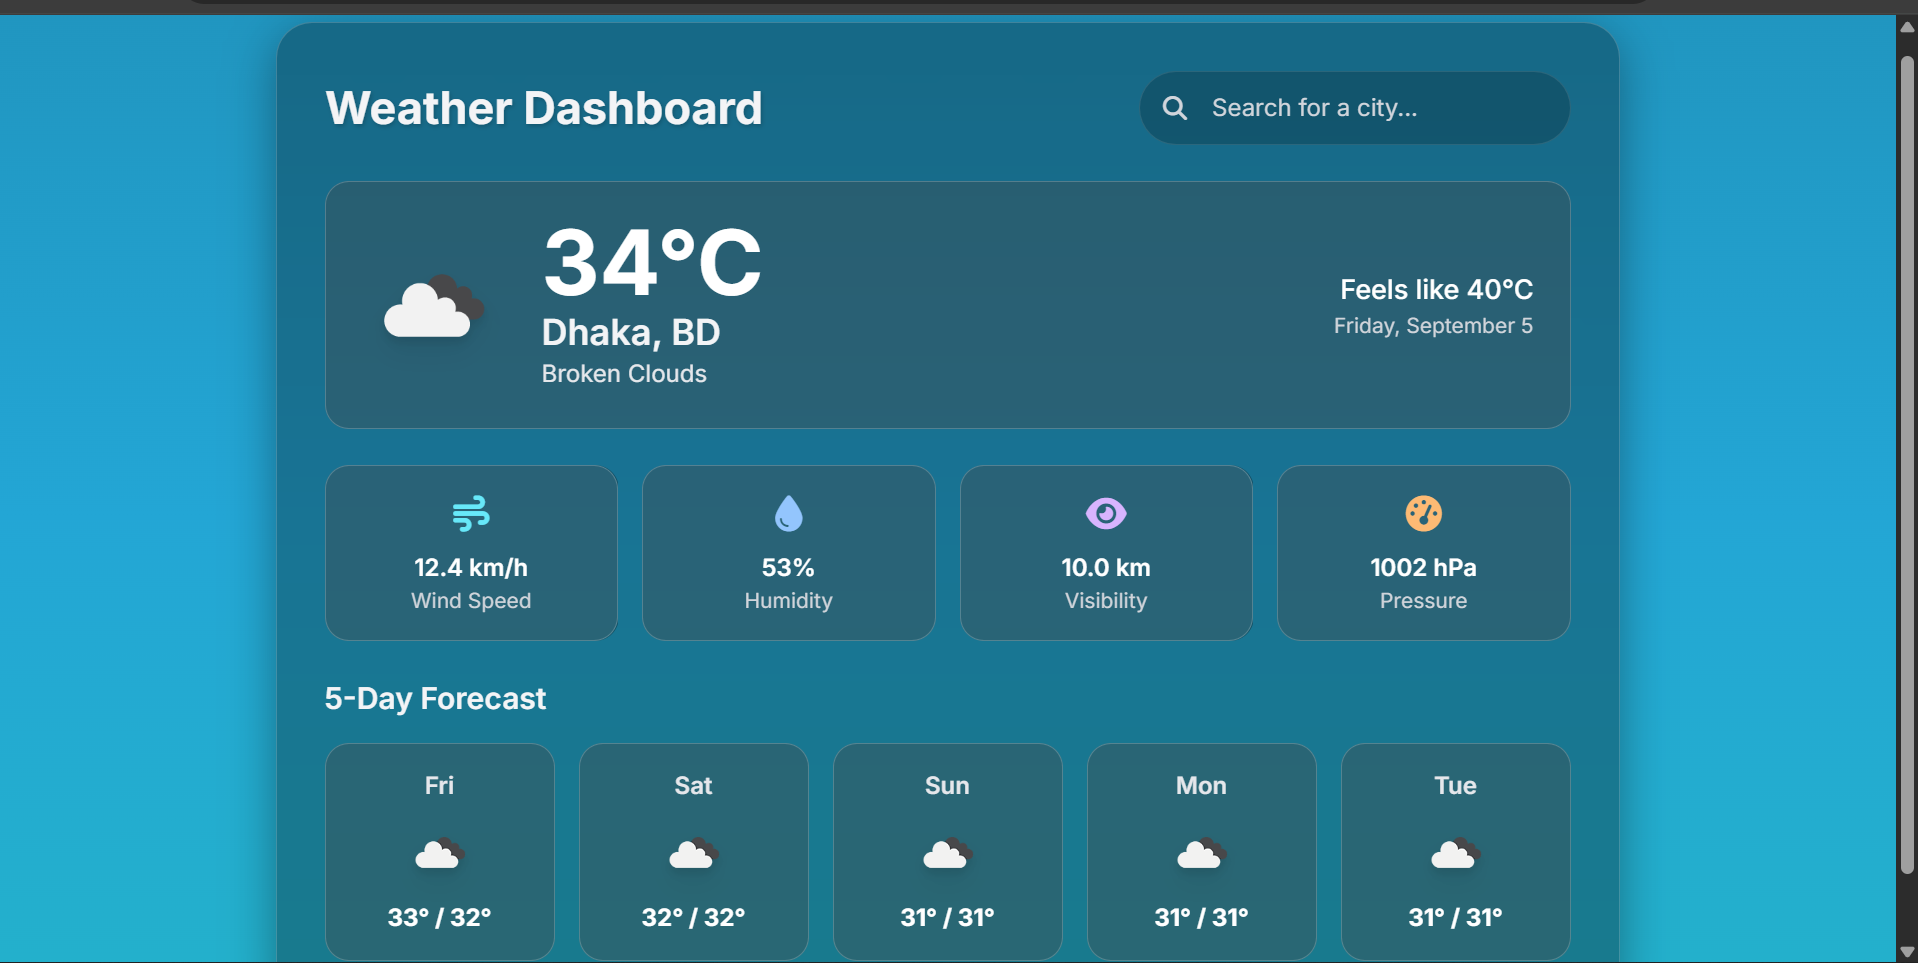The width and height of the screenshot is (1918, 963).
Task: Click the scrollbar up arrow
Action: point(1907,27)
